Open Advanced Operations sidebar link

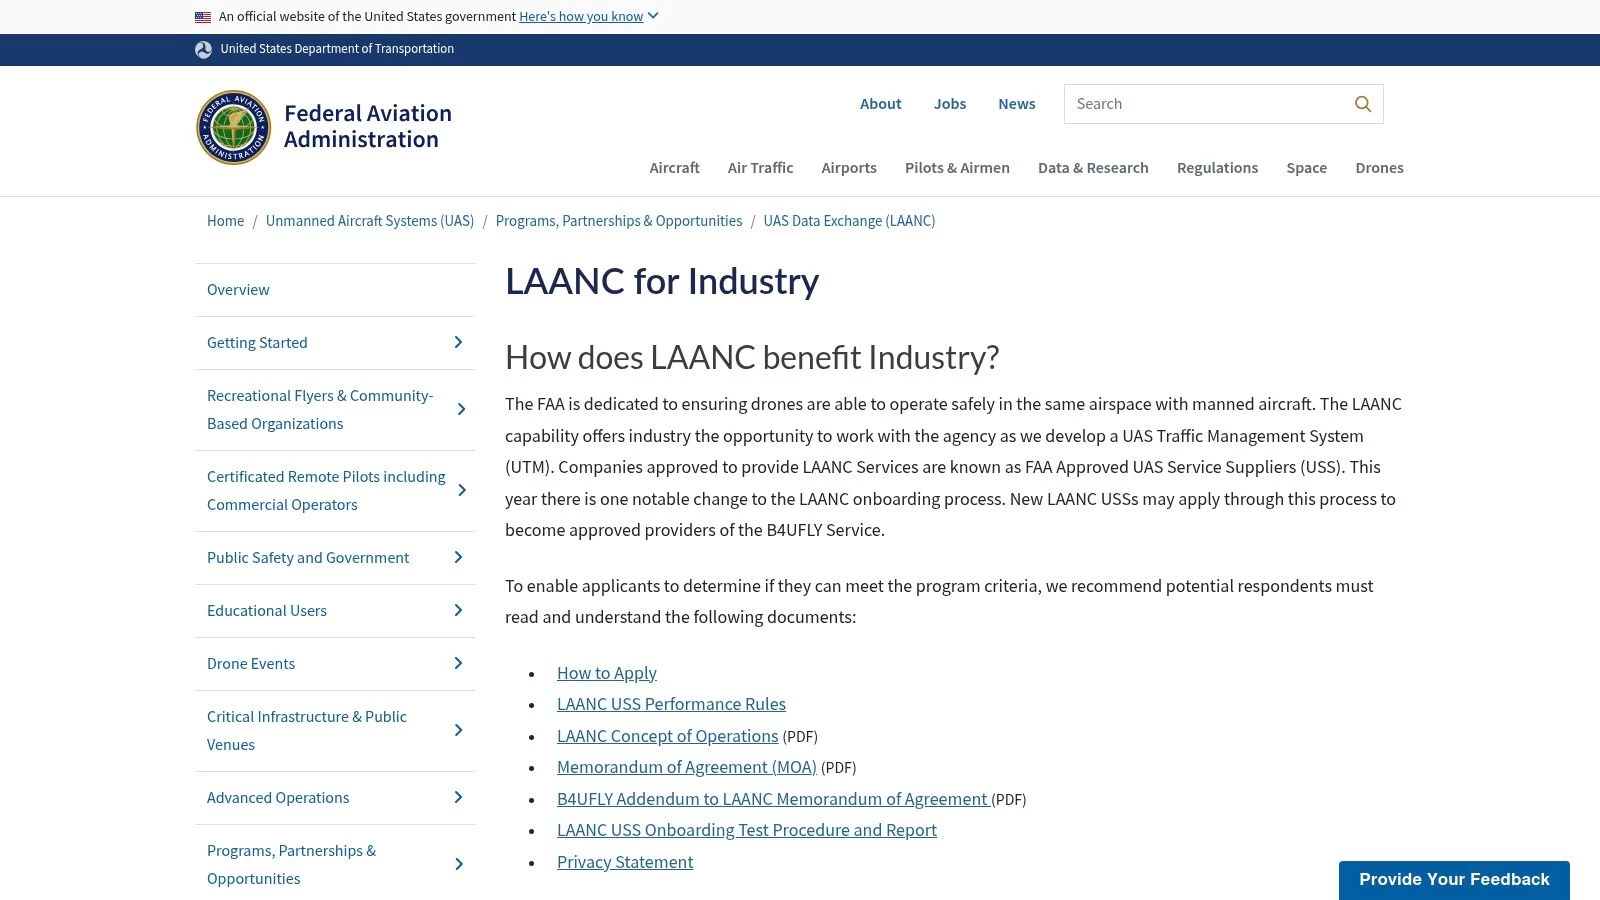click(278, 798)
